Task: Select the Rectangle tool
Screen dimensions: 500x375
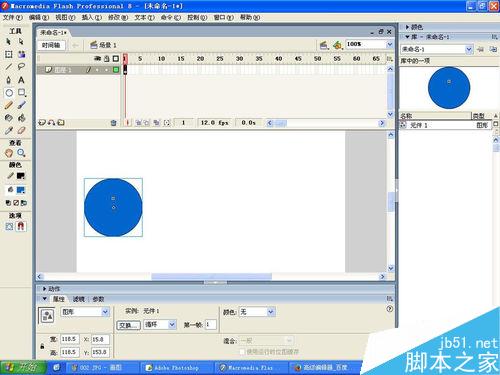Action: coord(22,93)
